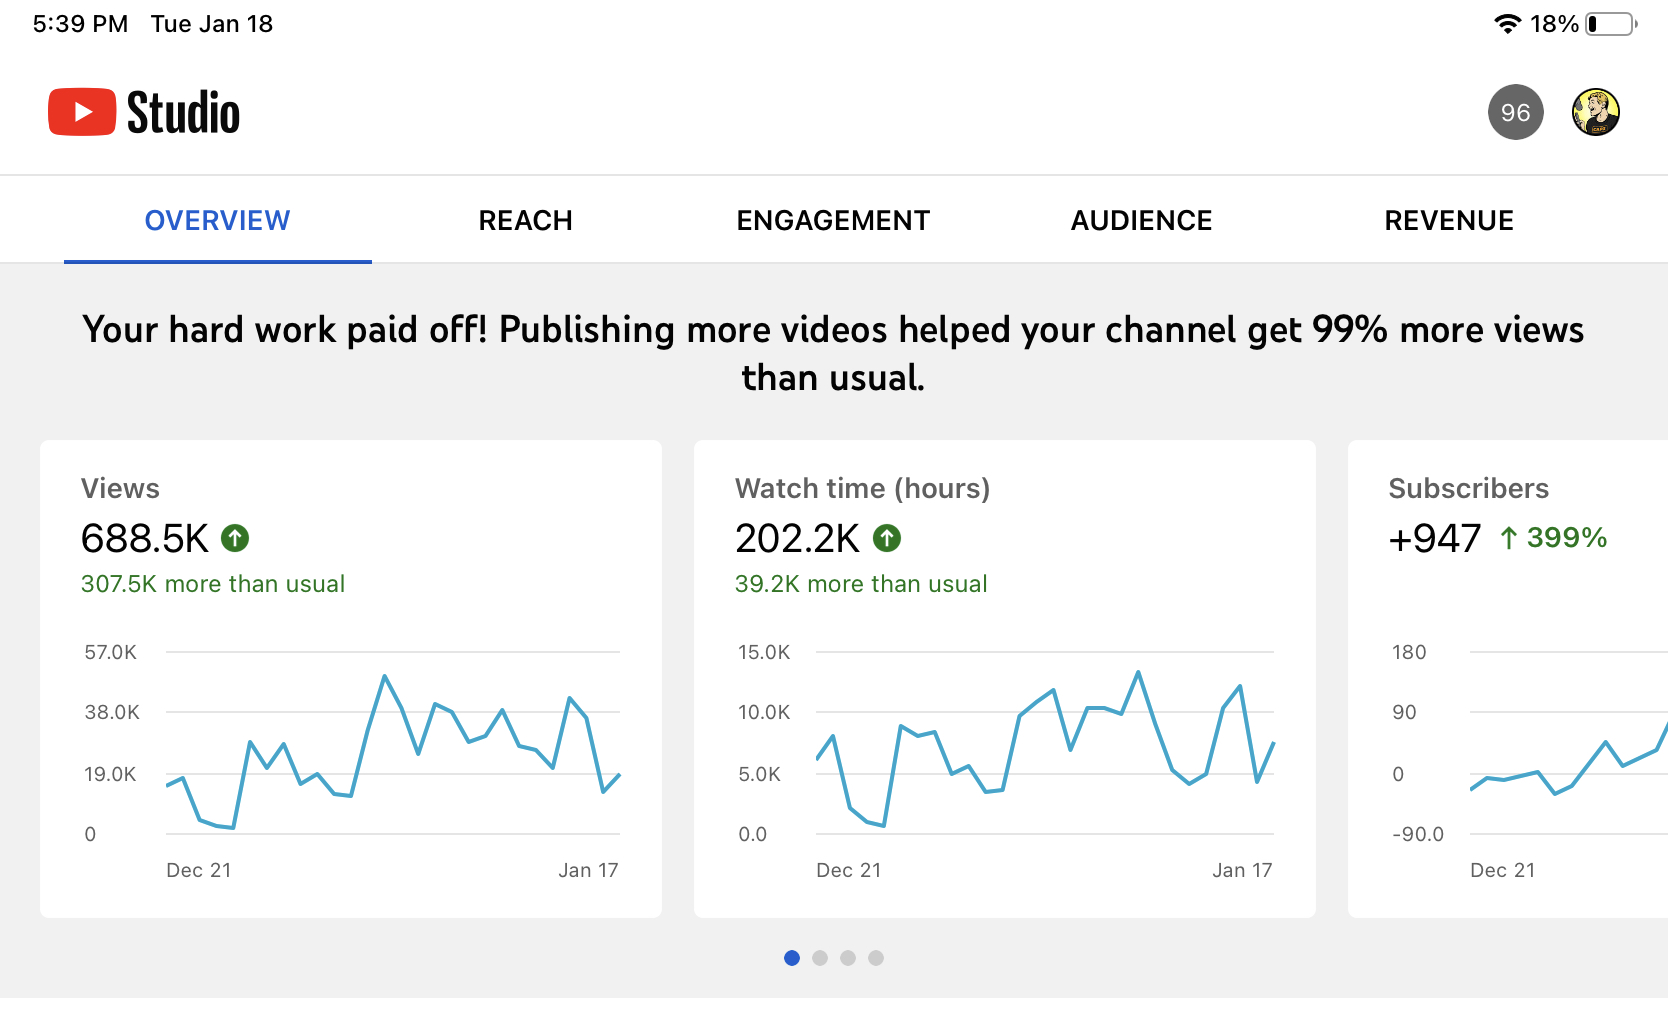Tap the Jan 17 label on Views chart
Screen dimensions: 1668x1012
pos(588,870)
